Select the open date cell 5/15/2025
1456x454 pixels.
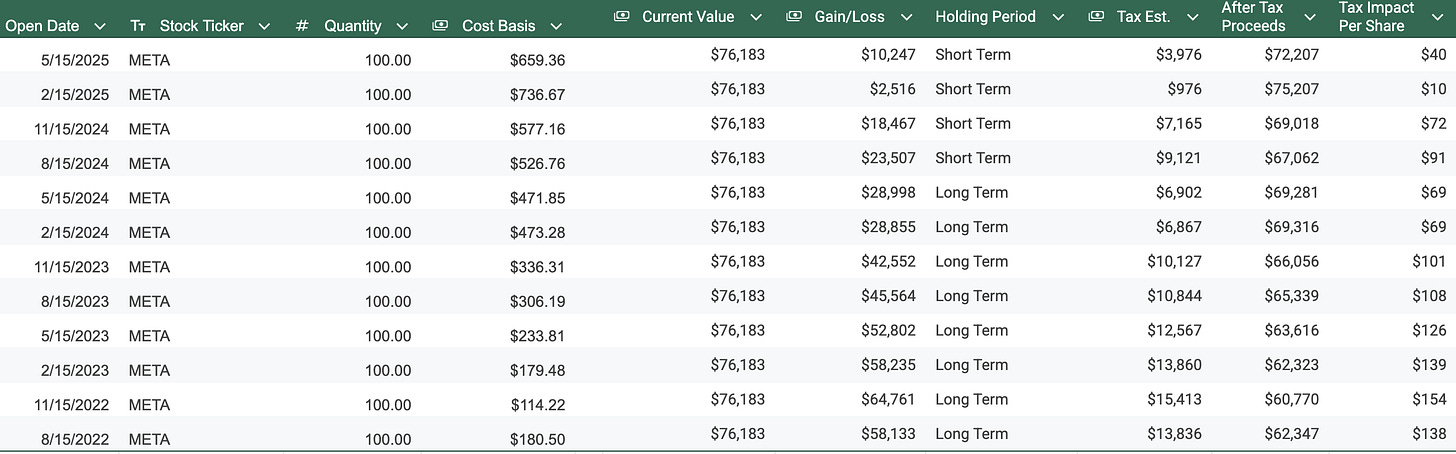coord(75,60)
